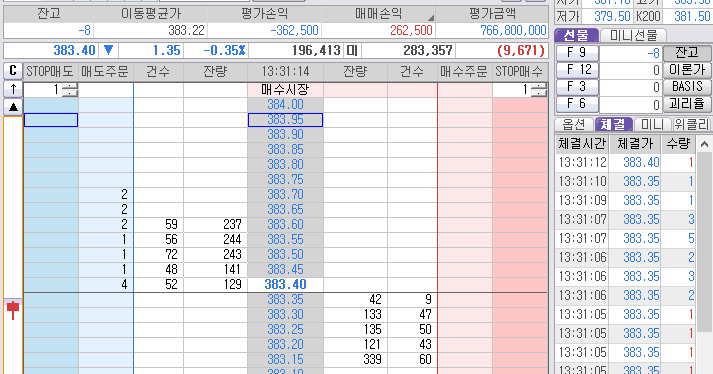This screenshot has width=713, height=374.
Task: Click the 체결시간 column header
Action: (582, 144)
